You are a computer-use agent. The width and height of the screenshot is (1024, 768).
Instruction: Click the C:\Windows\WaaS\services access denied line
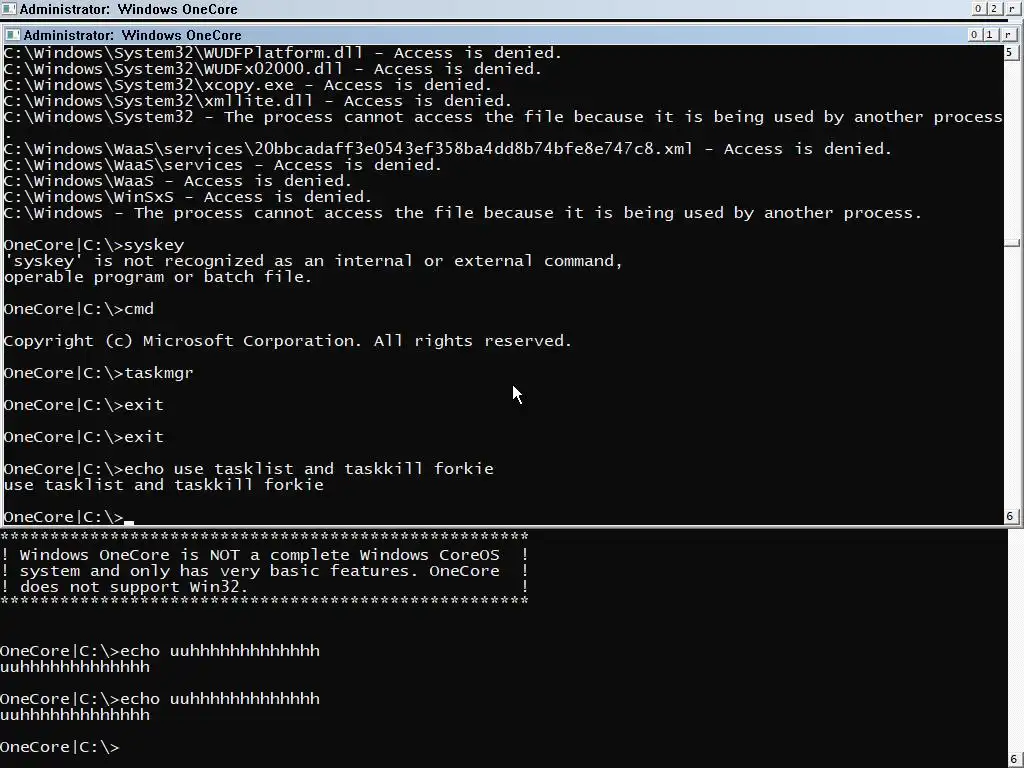coord(223,165)
